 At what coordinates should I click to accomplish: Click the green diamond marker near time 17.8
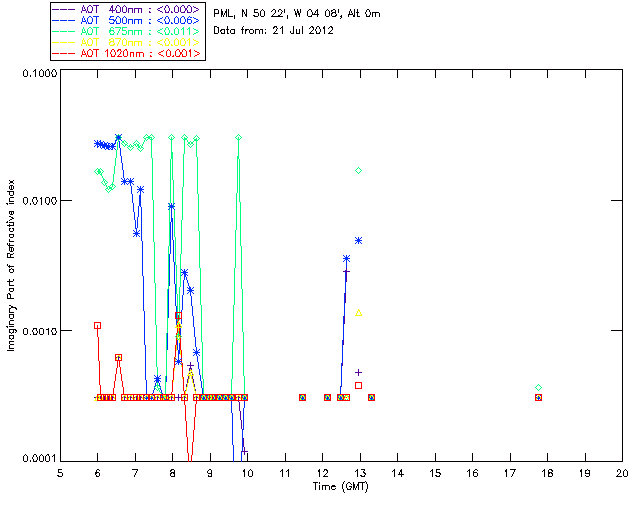pos(538,387)
